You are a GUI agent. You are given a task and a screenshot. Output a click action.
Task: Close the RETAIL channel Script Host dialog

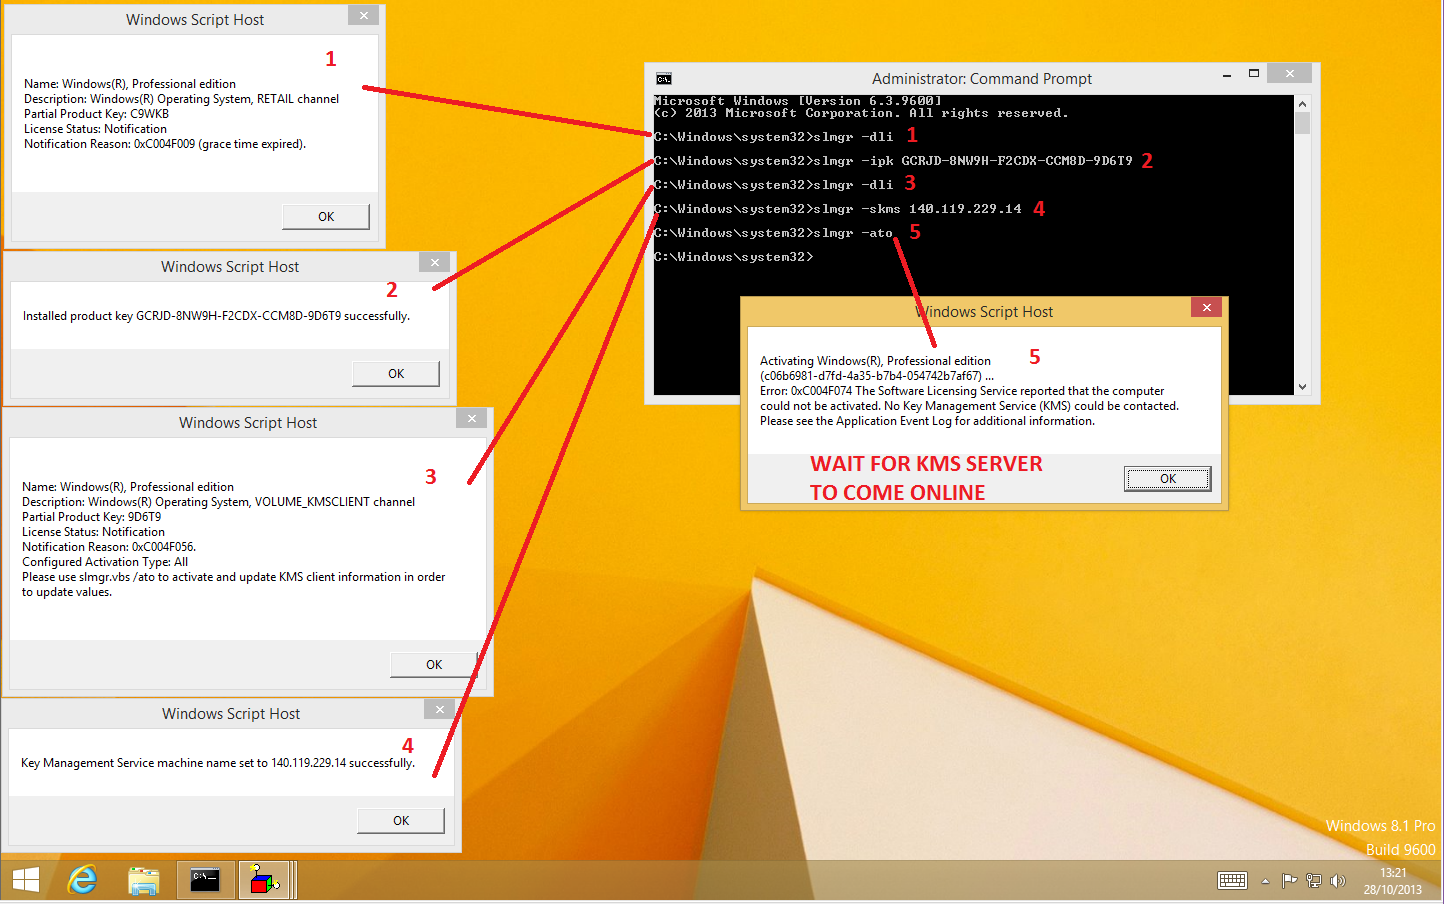(364, 15)
